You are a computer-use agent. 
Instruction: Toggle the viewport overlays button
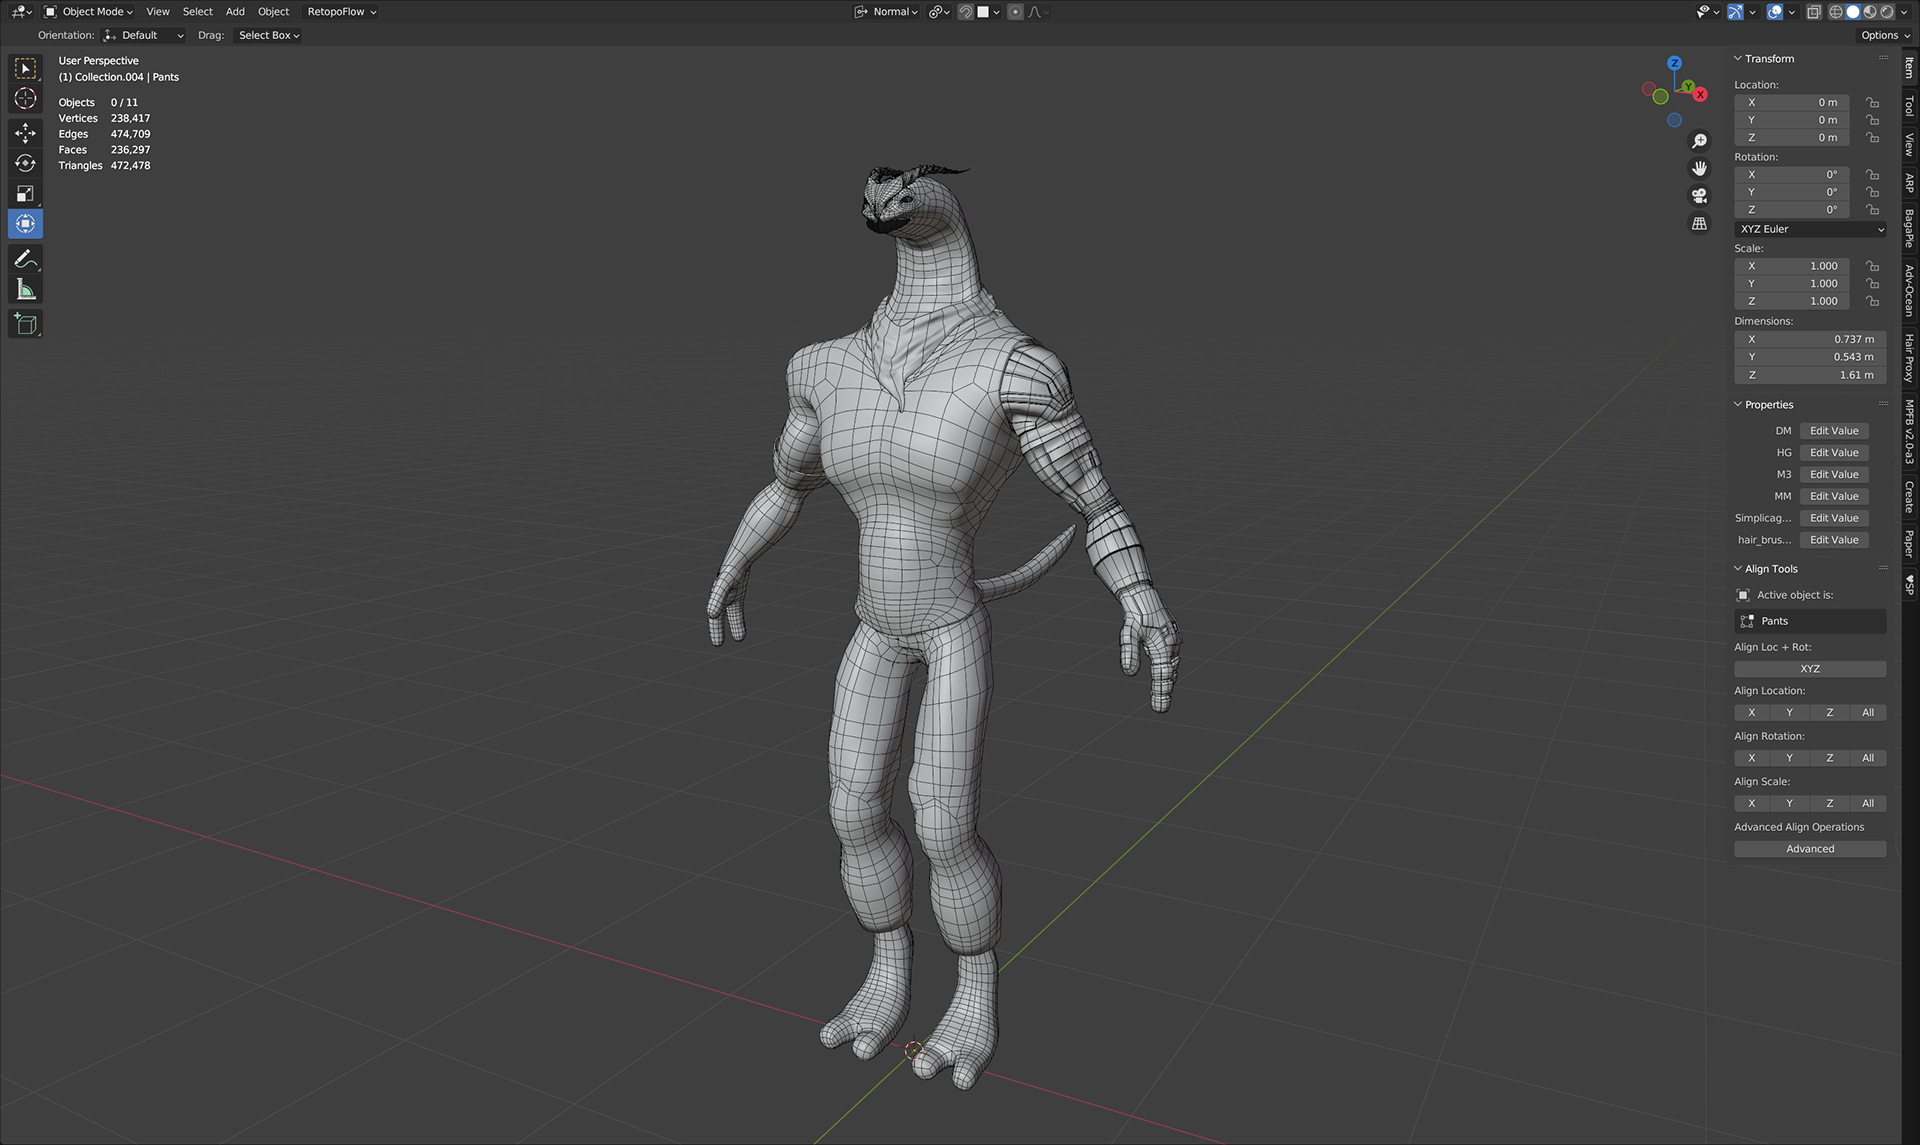click(1775, 12)
